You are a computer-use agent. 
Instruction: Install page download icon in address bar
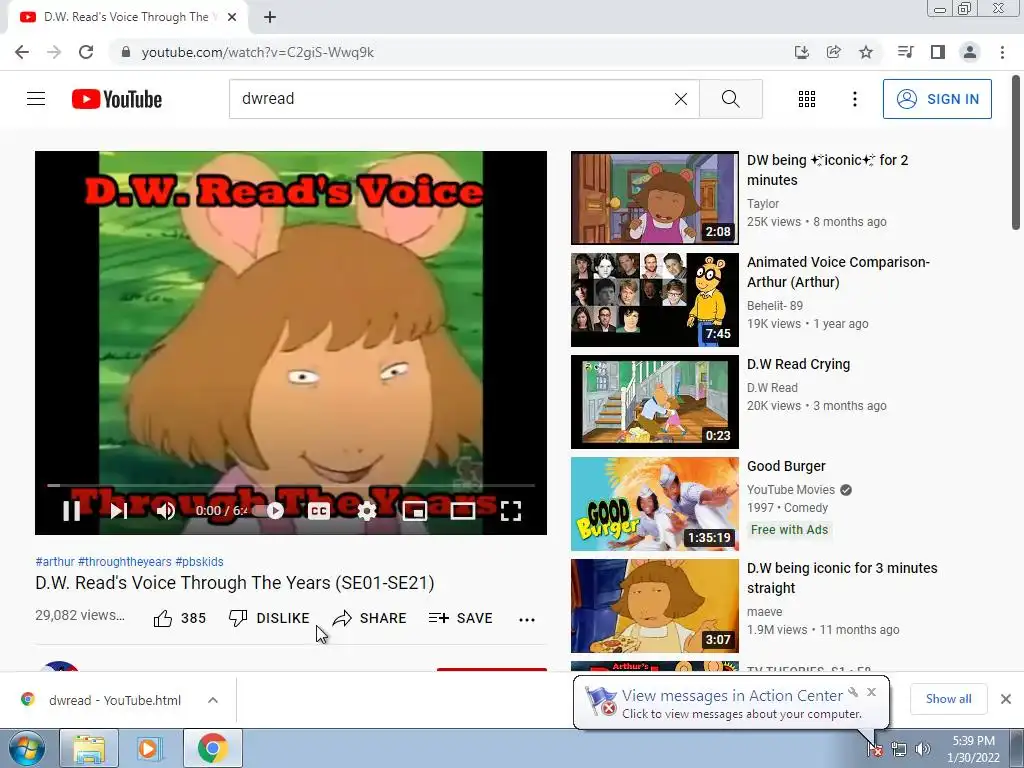tap(802, 52)
